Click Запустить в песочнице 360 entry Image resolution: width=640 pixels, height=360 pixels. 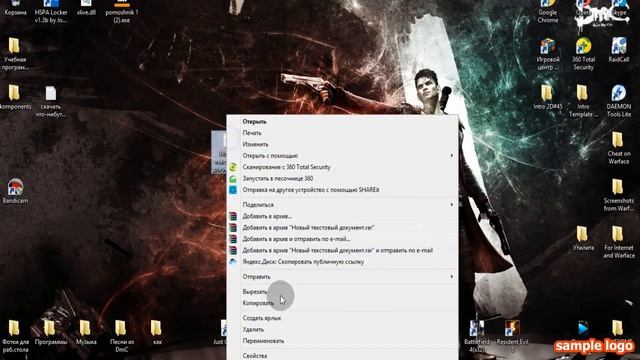tap(342, 179)
